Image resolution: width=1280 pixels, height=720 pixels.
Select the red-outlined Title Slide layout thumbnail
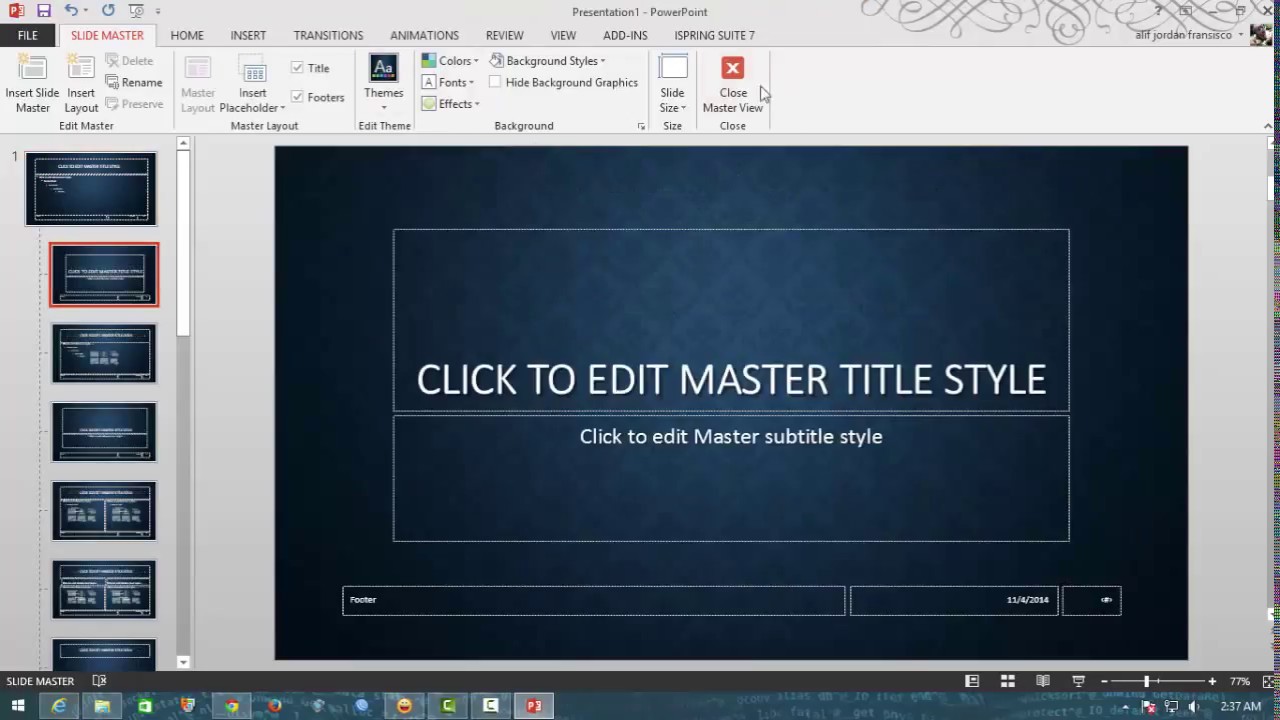pos(104,275)
